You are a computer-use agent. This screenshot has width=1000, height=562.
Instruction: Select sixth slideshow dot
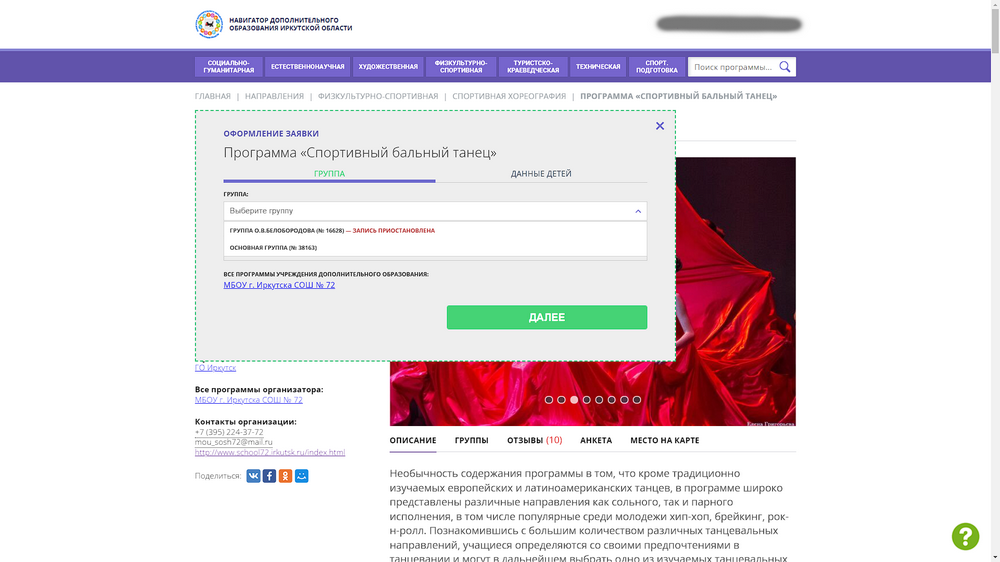pos(612,400)
